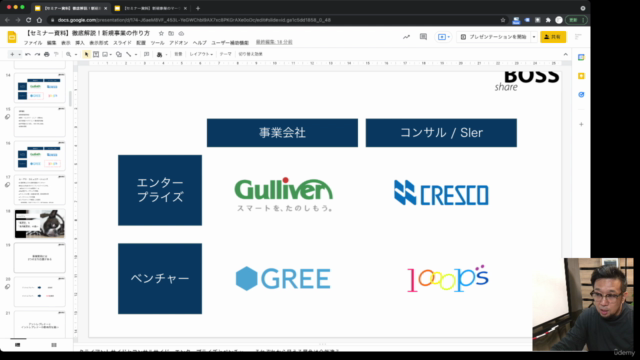
Task: Switch to grid view at bottom
Action: point(54,345)
